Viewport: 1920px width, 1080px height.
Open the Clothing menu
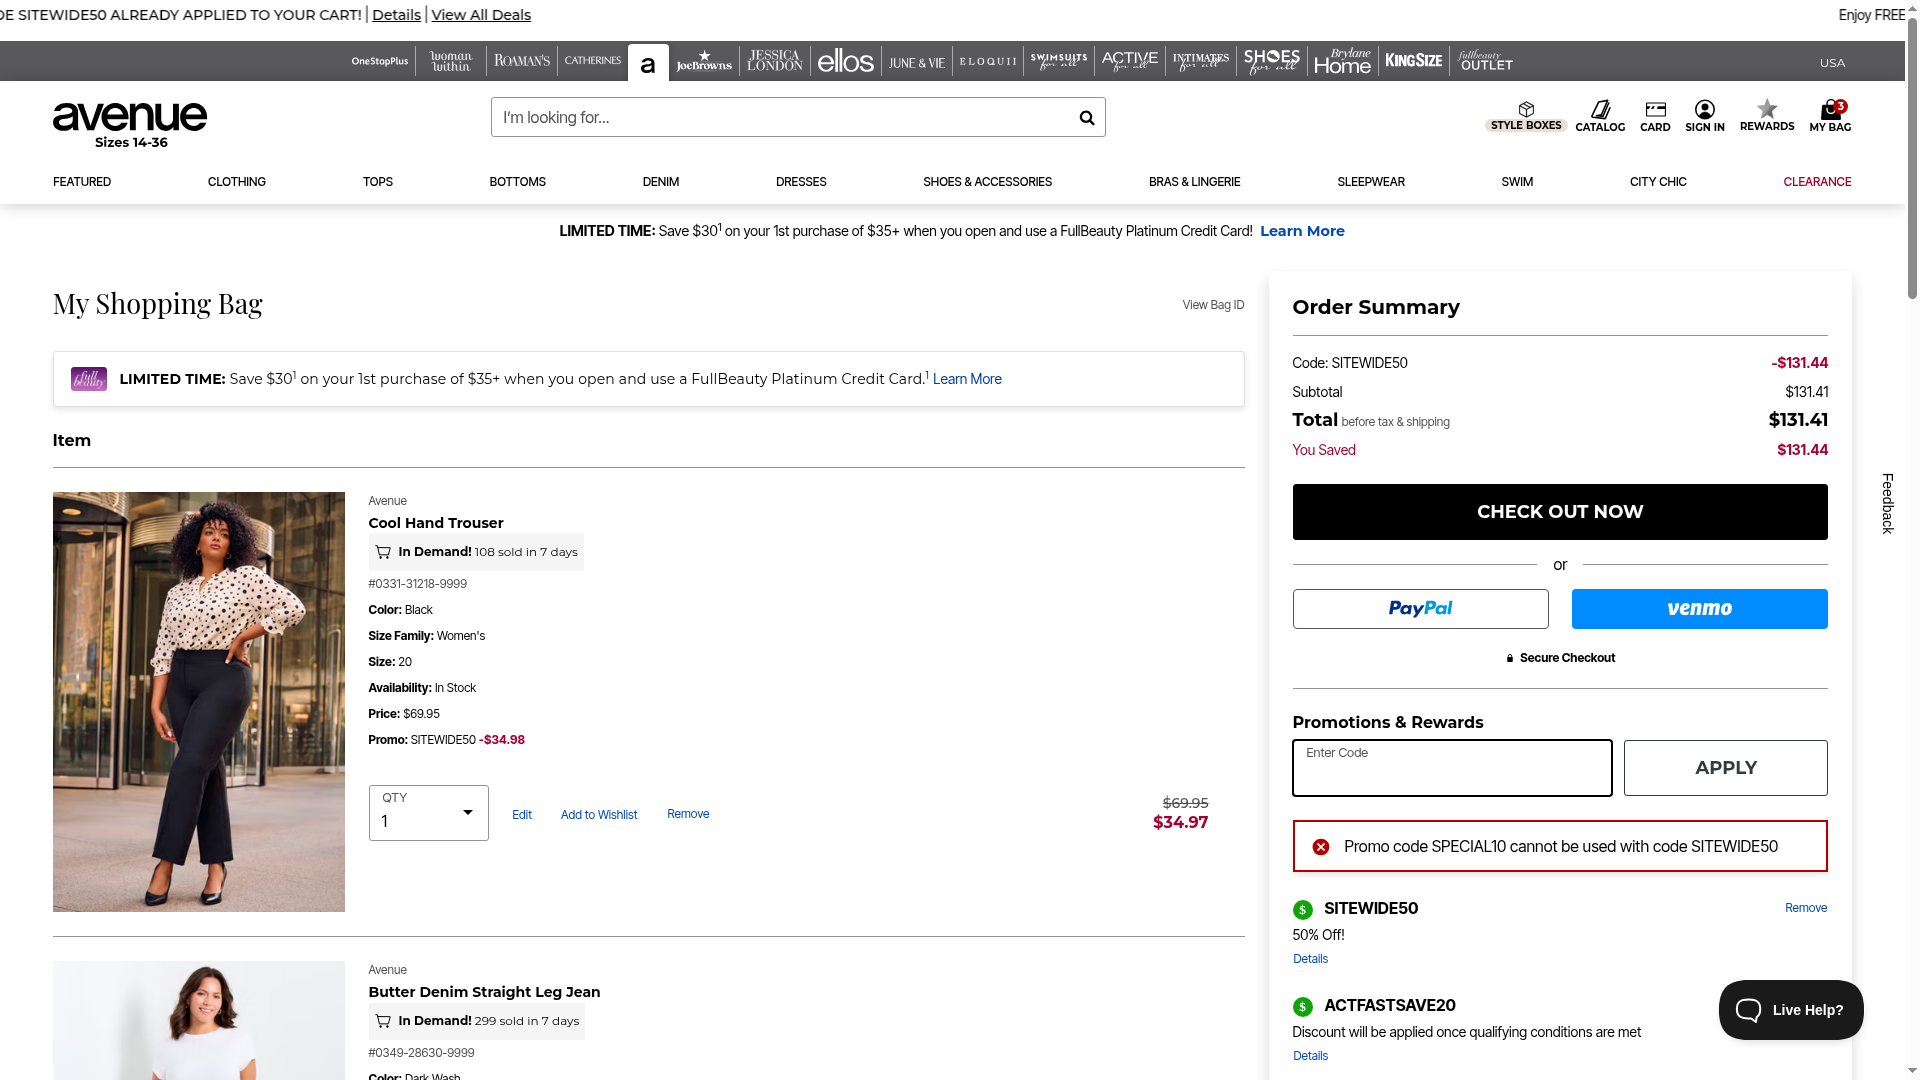tap(237, 182)
